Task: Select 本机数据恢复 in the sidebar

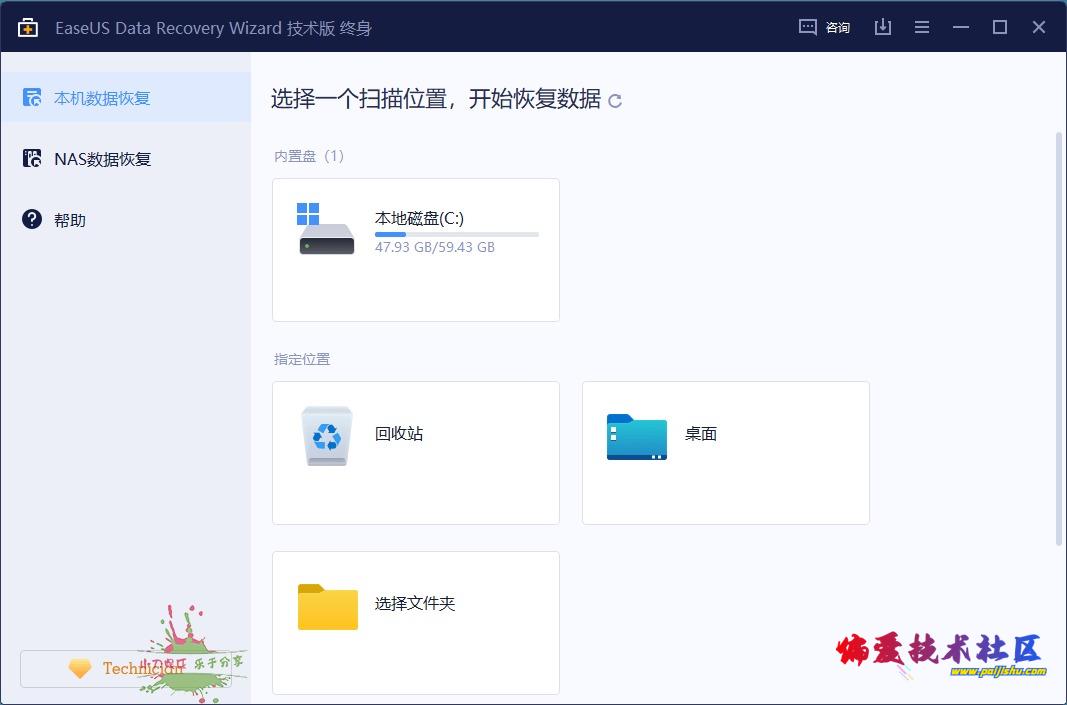Action: [x=126, y=97]
